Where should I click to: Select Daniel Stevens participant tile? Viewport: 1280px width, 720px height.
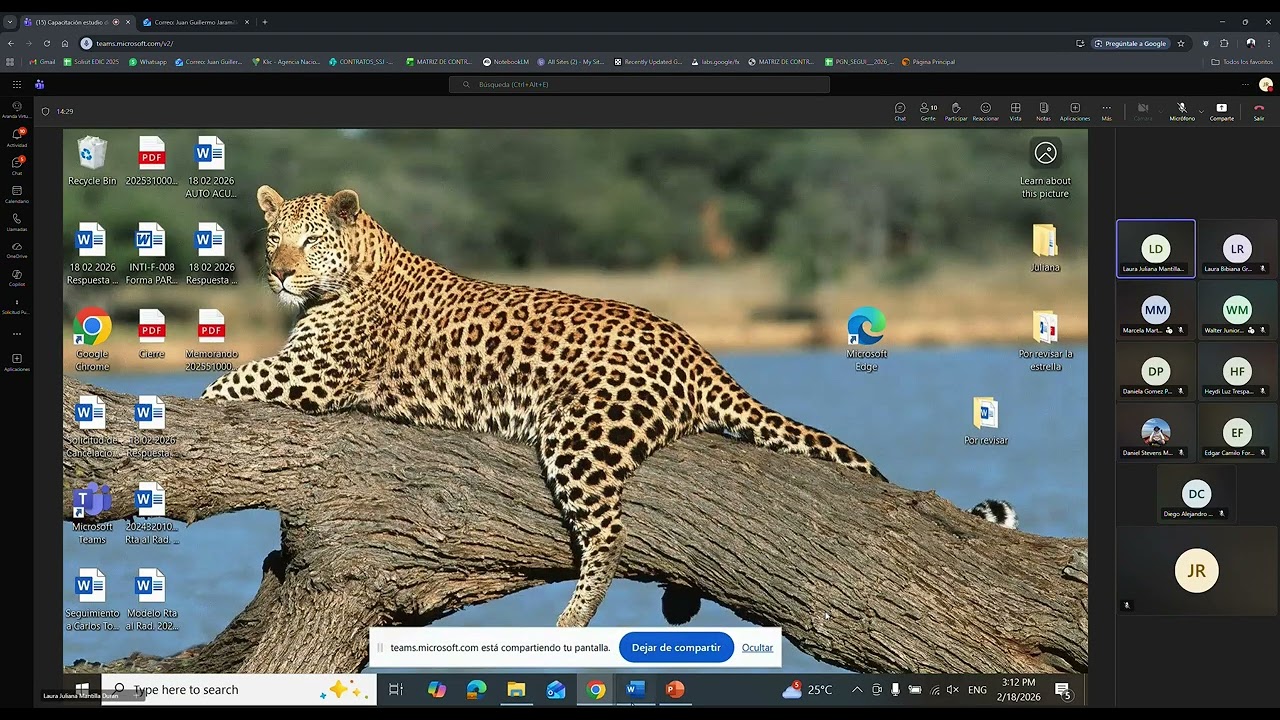1156,432
